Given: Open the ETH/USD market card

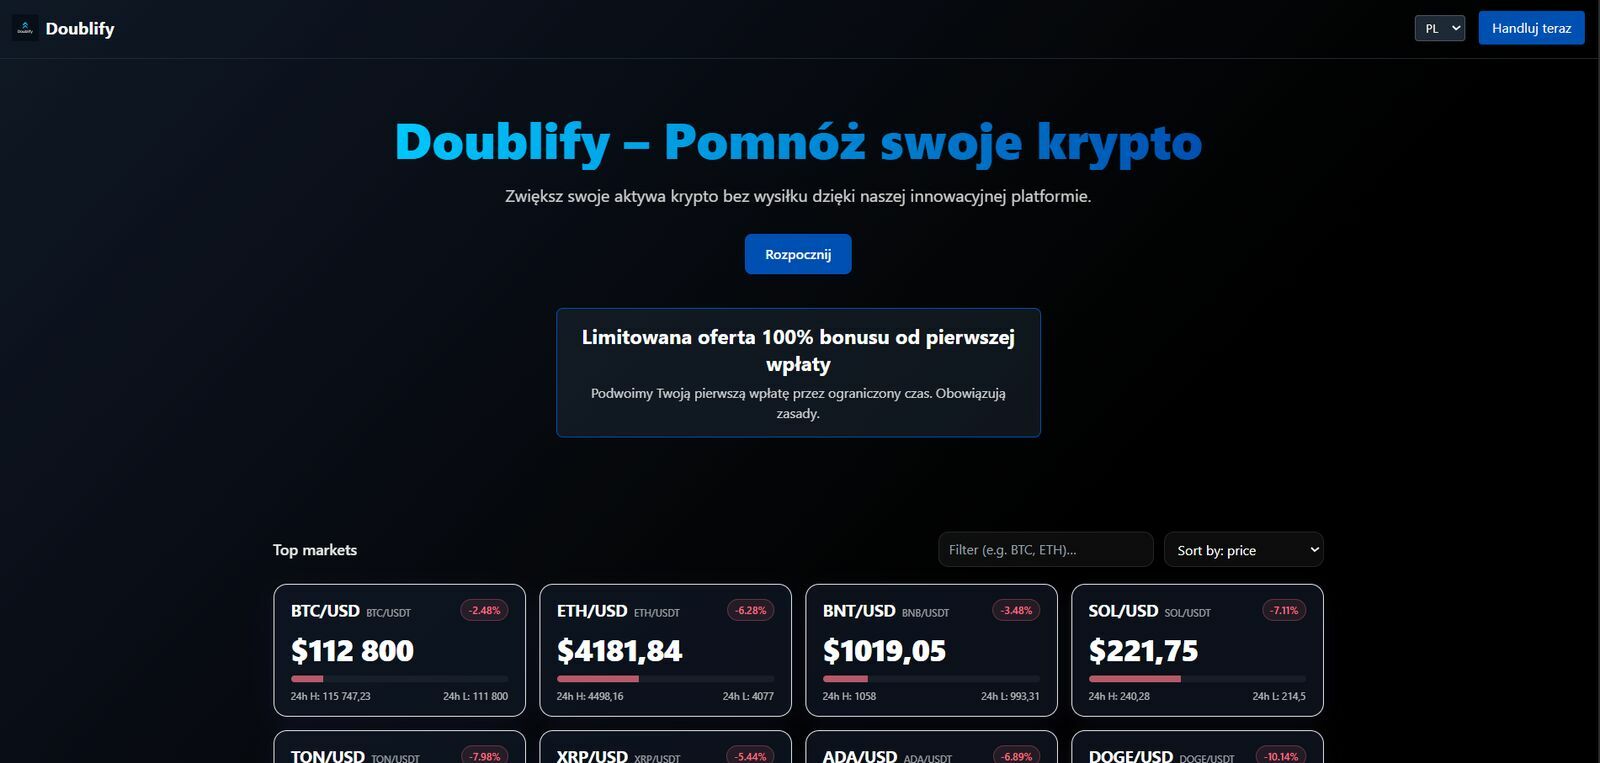Looking at the screenshot, I should (x=665, y=650).
